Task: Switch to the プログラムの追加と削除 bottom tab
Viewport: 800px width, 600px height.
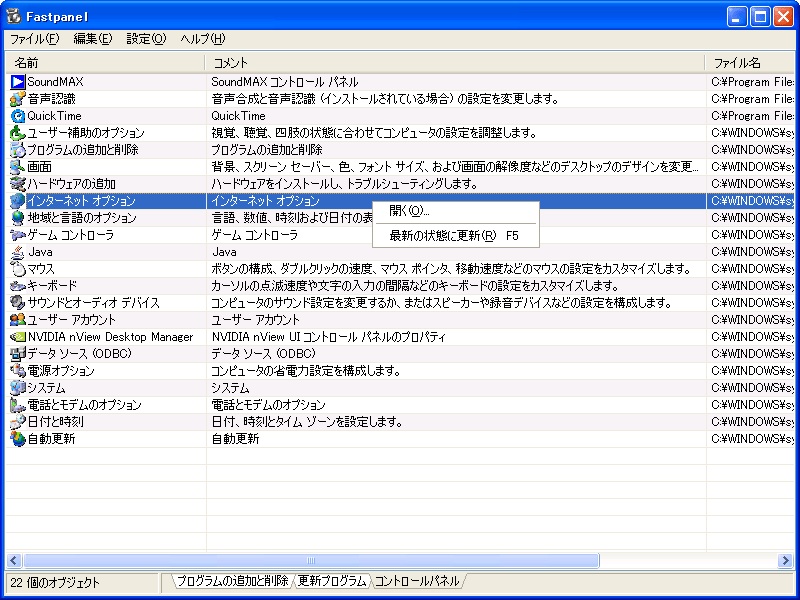Action: coord(232,581)
